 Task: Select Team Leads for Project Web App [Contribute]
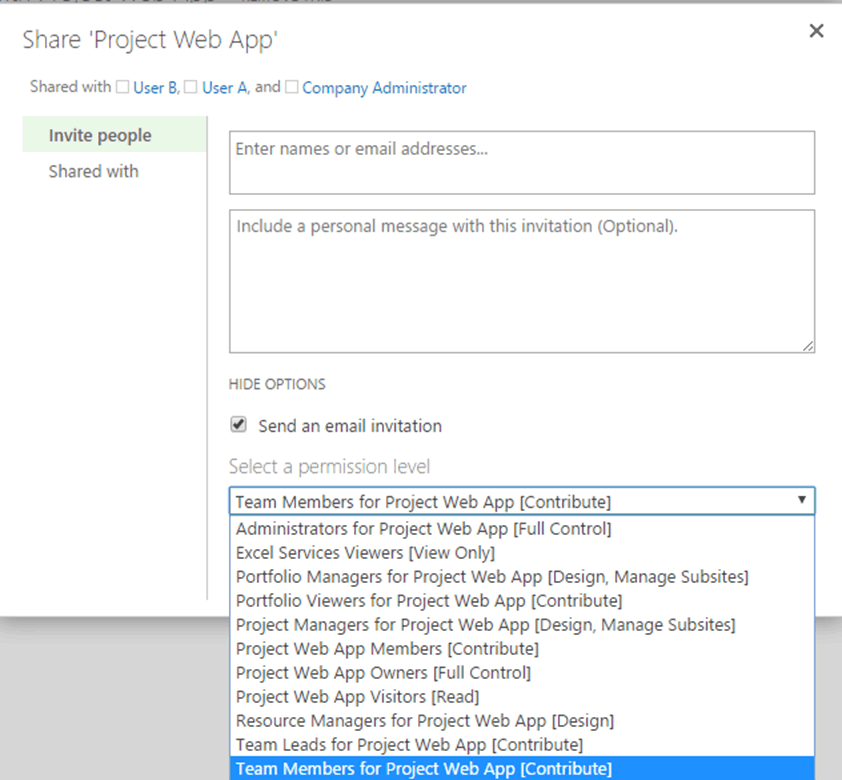pyautogui.click(x=522, y=745)
